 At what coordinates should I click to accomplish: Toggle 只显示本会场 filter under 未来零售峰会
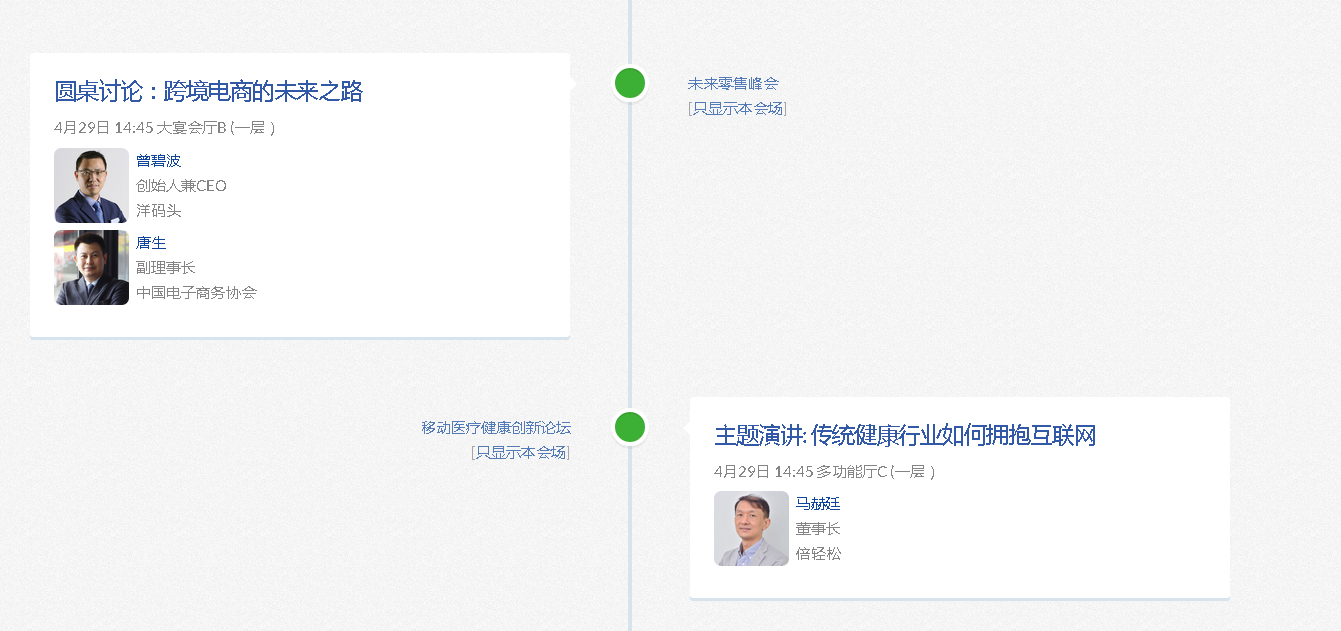point(737,109)
